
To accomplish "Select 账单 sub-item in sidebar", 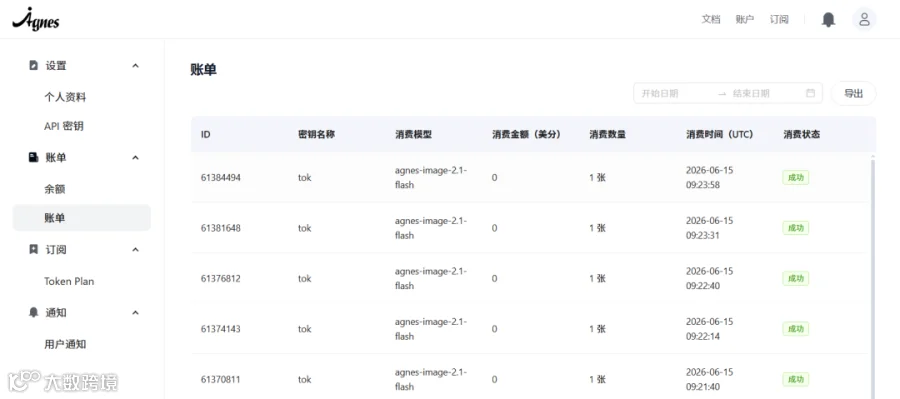I will [x=82, y=218].
